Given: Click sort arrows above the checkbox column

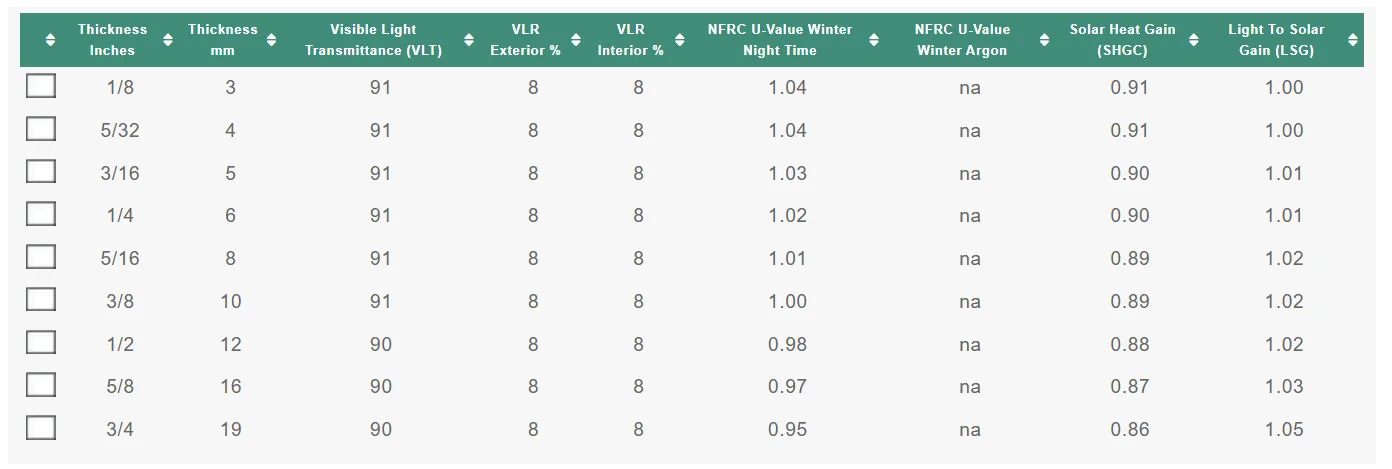Looking at the screenshot, I should 51,40.
